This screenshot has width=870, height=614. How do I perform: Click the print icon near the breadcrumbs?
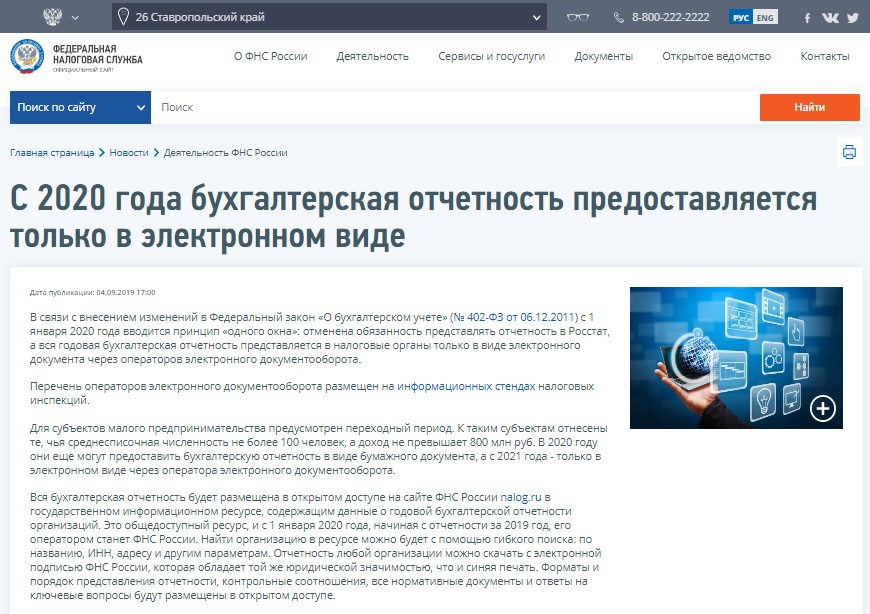[849, 152]
